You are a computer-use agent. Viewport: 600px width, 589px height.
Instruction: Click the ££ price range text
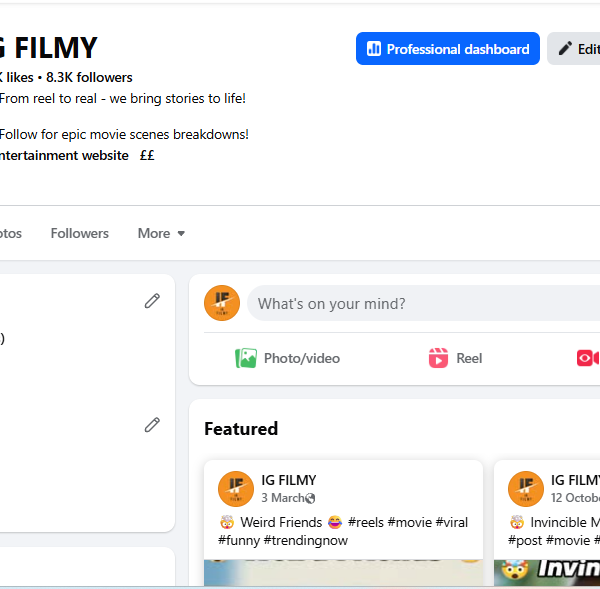[x=147, y=155]
